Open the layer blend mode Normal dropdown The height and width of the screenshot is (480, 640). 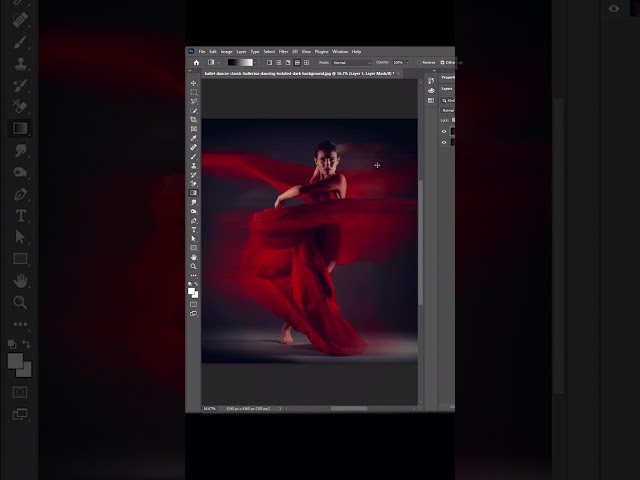[448, 111]
